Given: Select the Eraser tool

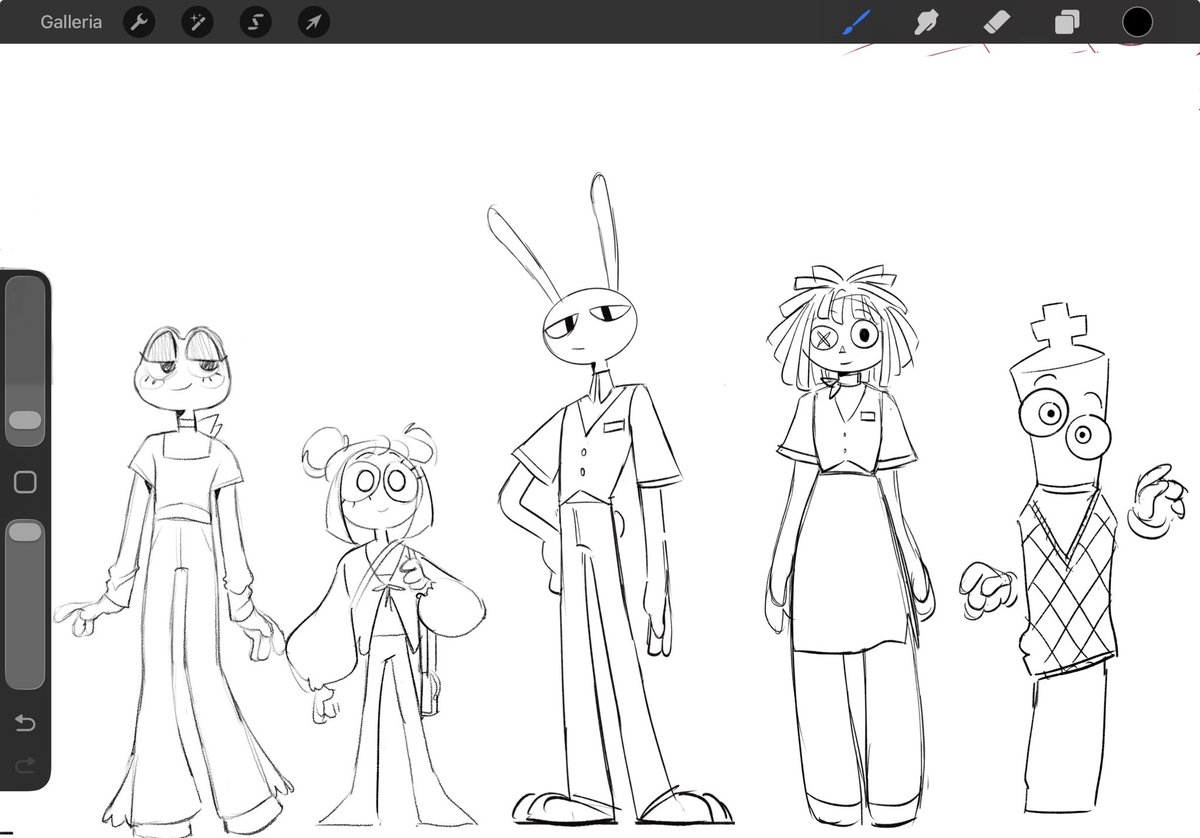Looking at the screenshot, I should (x=997, y=22).
